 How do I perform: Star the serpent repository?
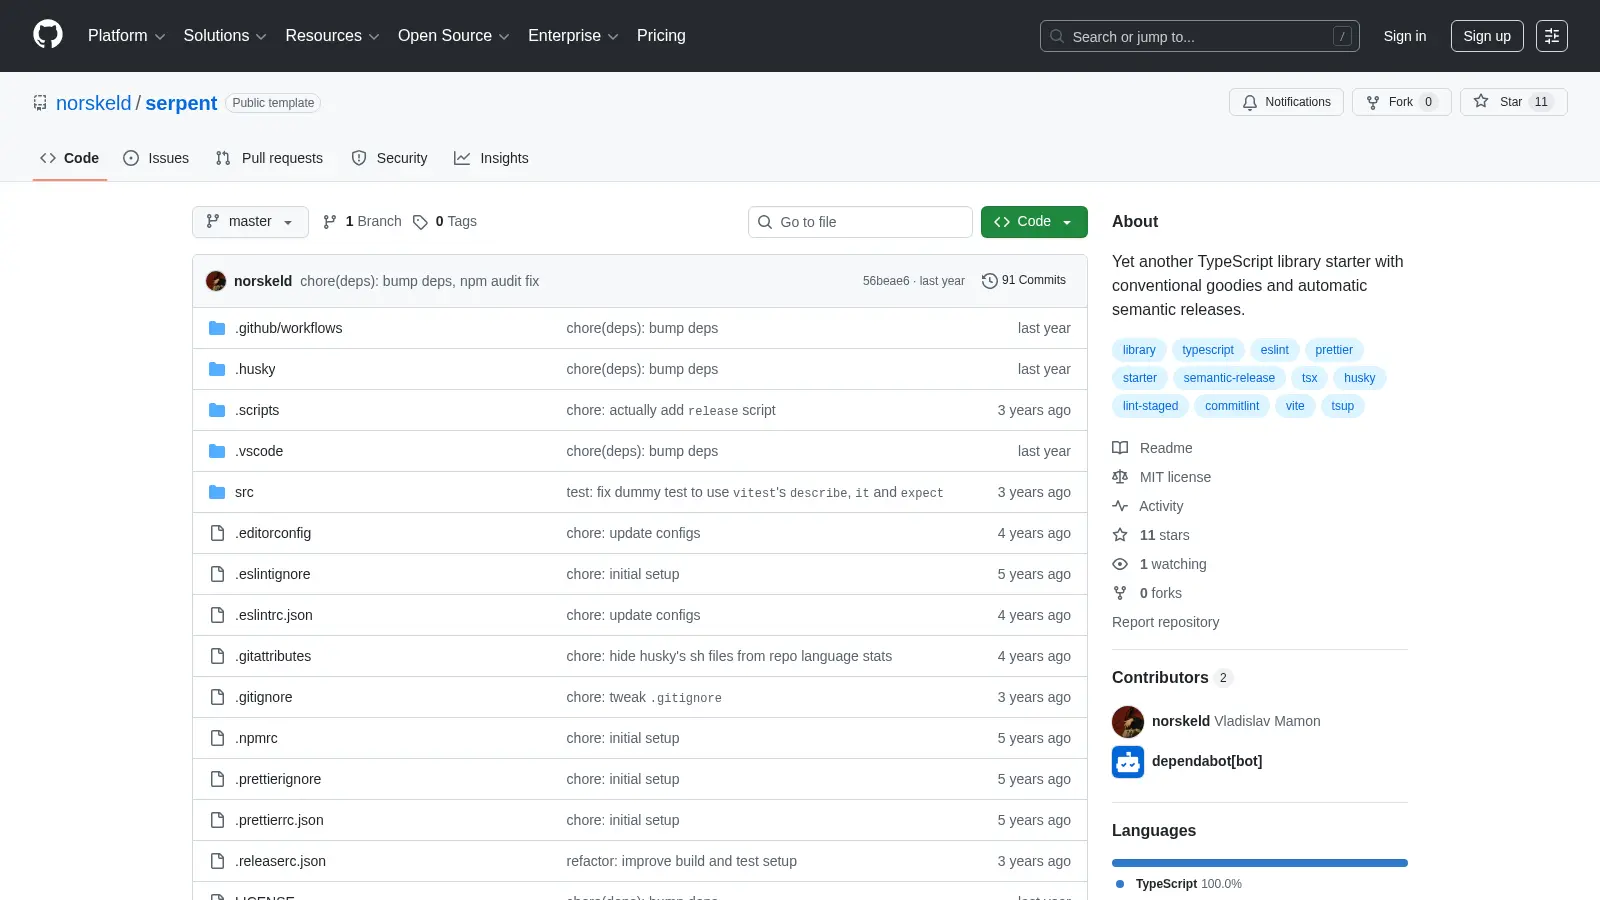(1513, 102)
